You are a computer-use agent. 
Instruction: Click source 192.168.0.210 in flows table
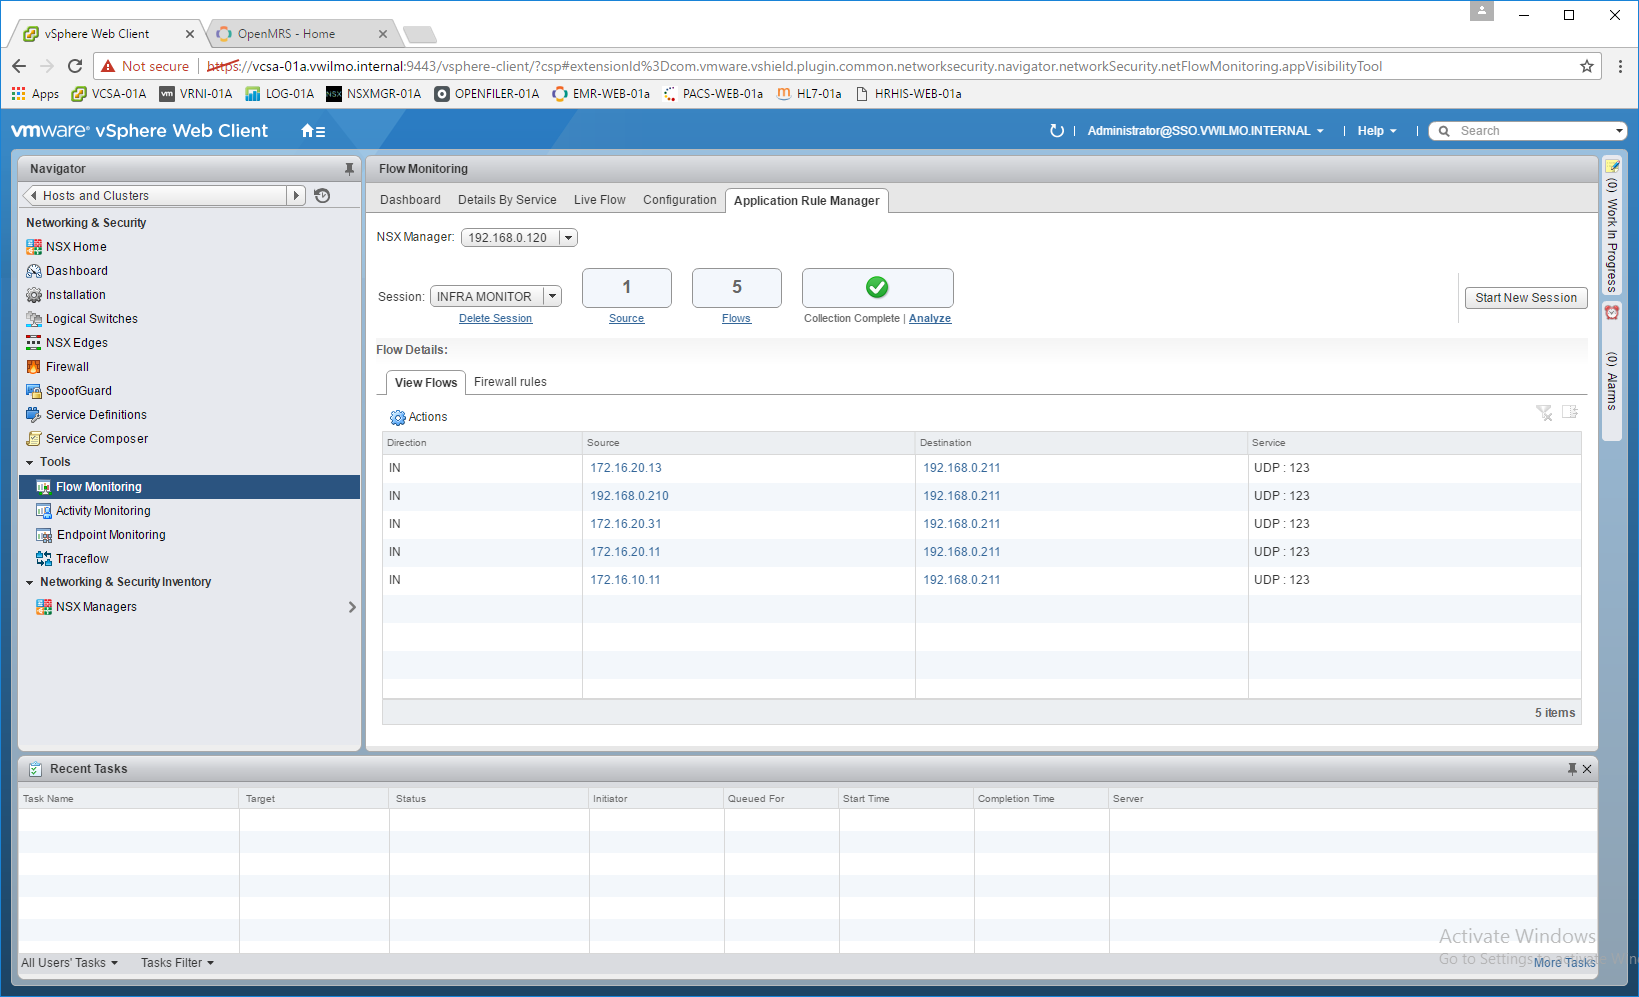click(x=629, y=496)
